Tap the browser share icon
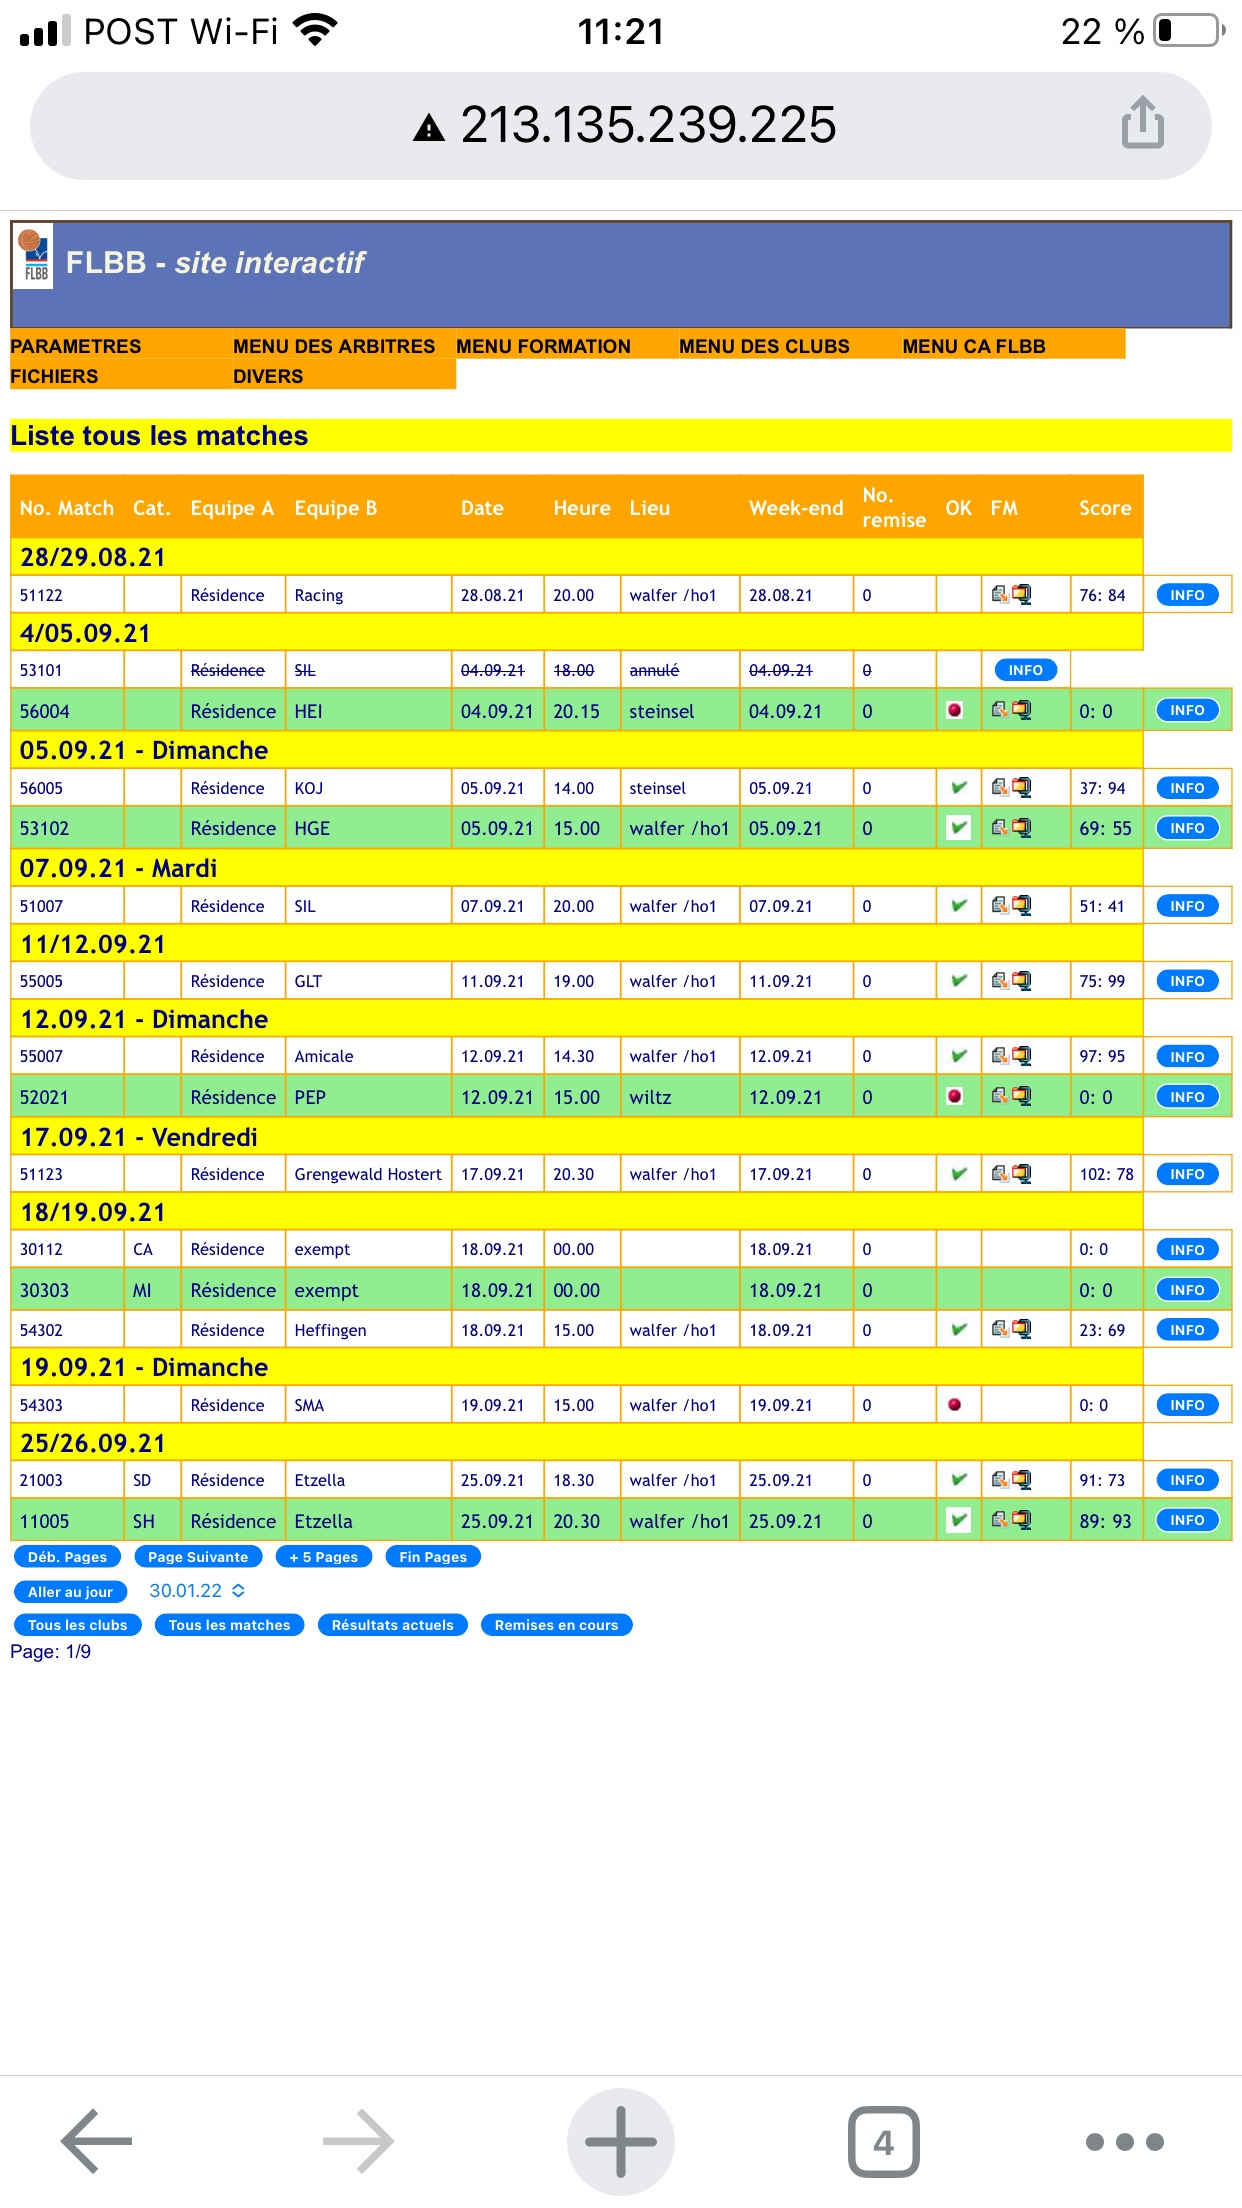This screenshot has height=2208, width=1242. [x=1142, y=123]
